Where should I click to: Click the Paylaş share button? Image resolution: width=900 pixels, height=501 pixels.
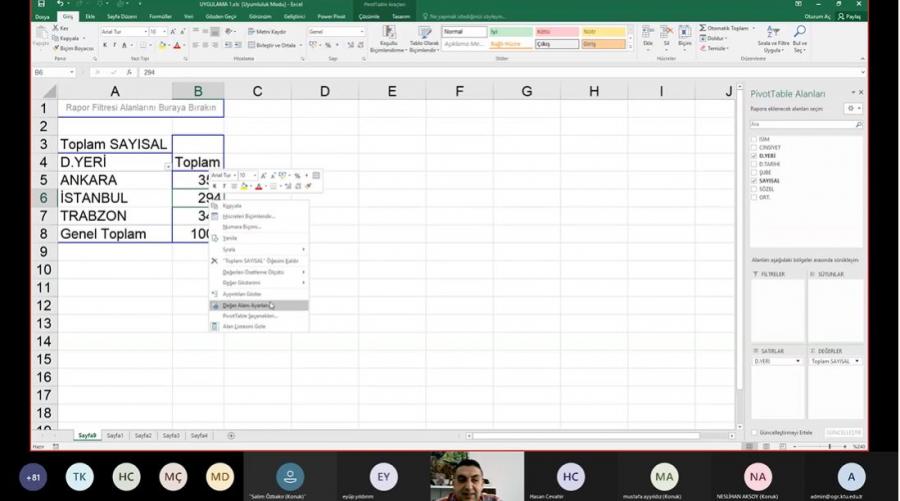(849, 17)
